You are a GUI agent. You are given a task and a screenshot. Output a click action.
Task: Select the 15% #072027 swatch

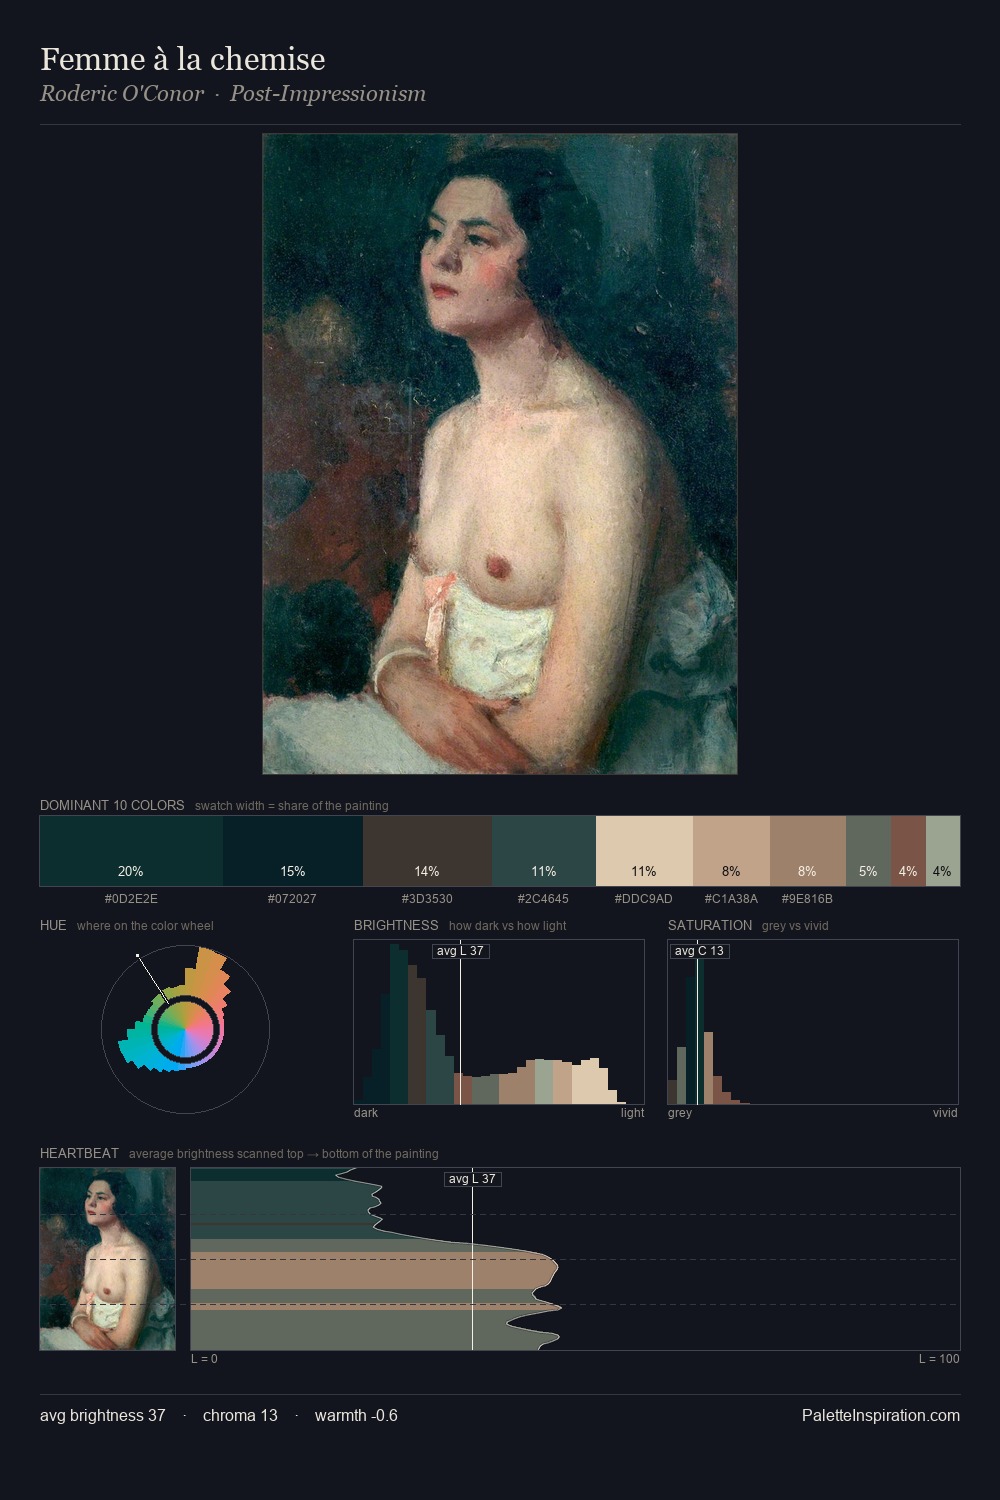[293, 851]
